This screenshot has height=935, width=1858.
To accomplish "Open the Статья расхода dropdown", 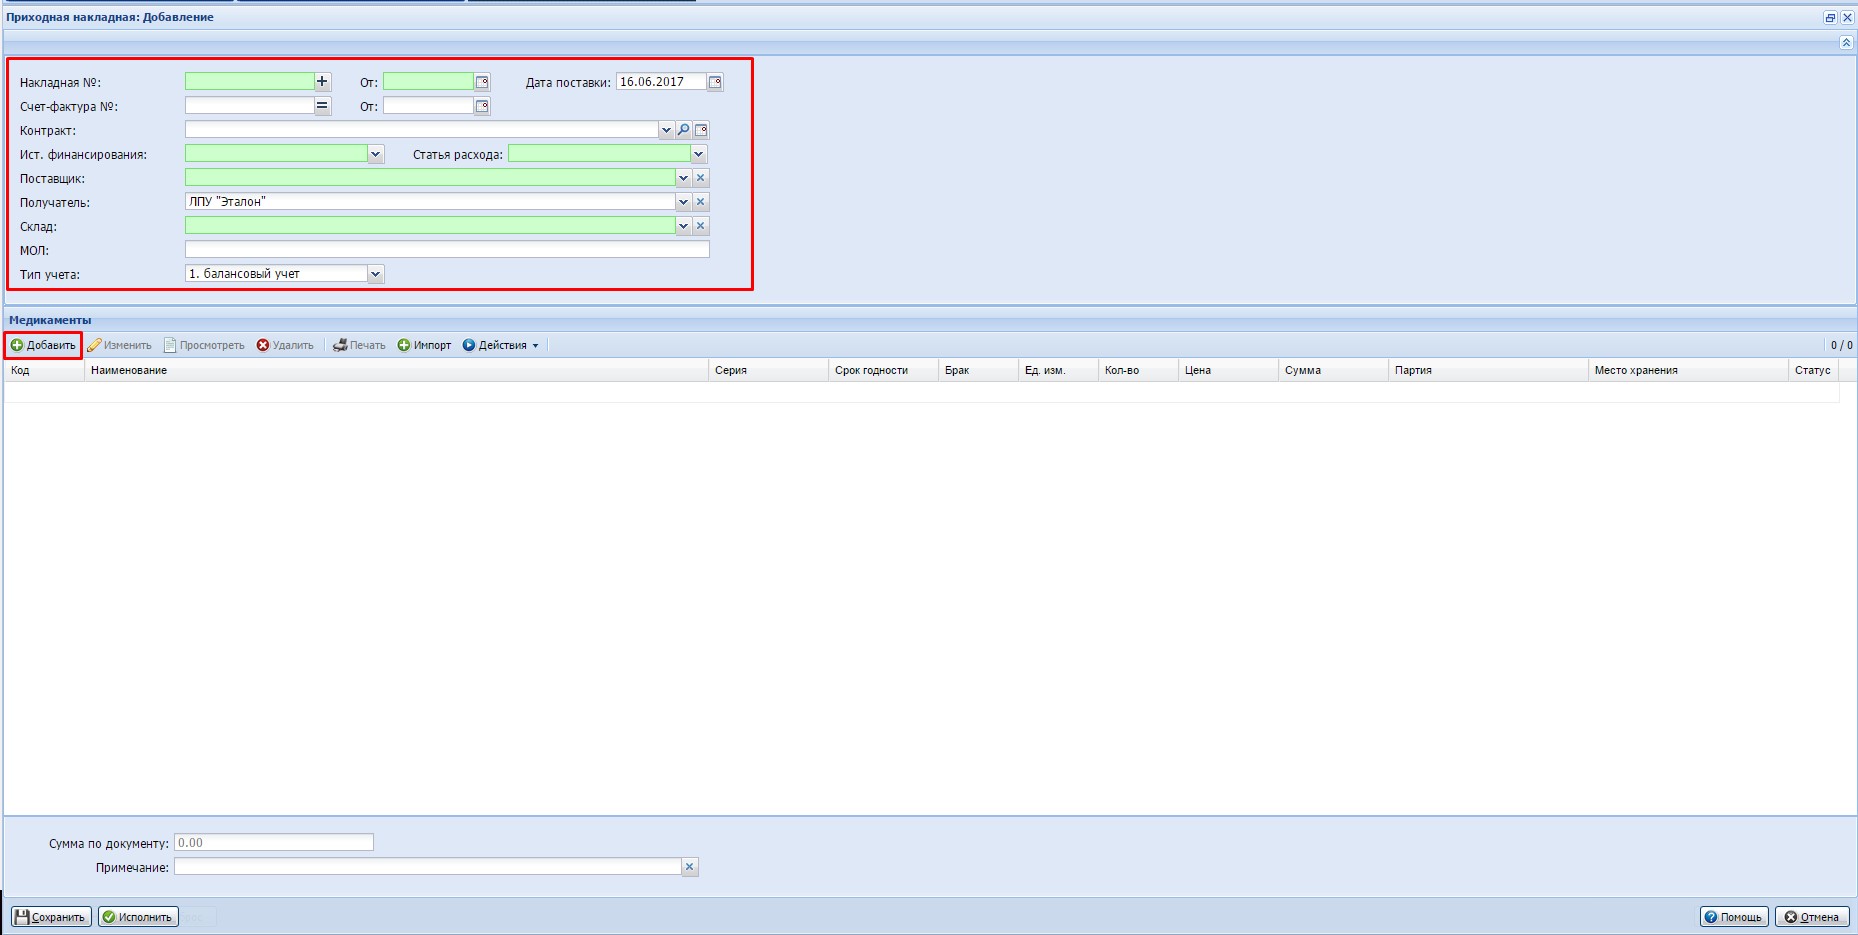I will click(x=699, y=154).
